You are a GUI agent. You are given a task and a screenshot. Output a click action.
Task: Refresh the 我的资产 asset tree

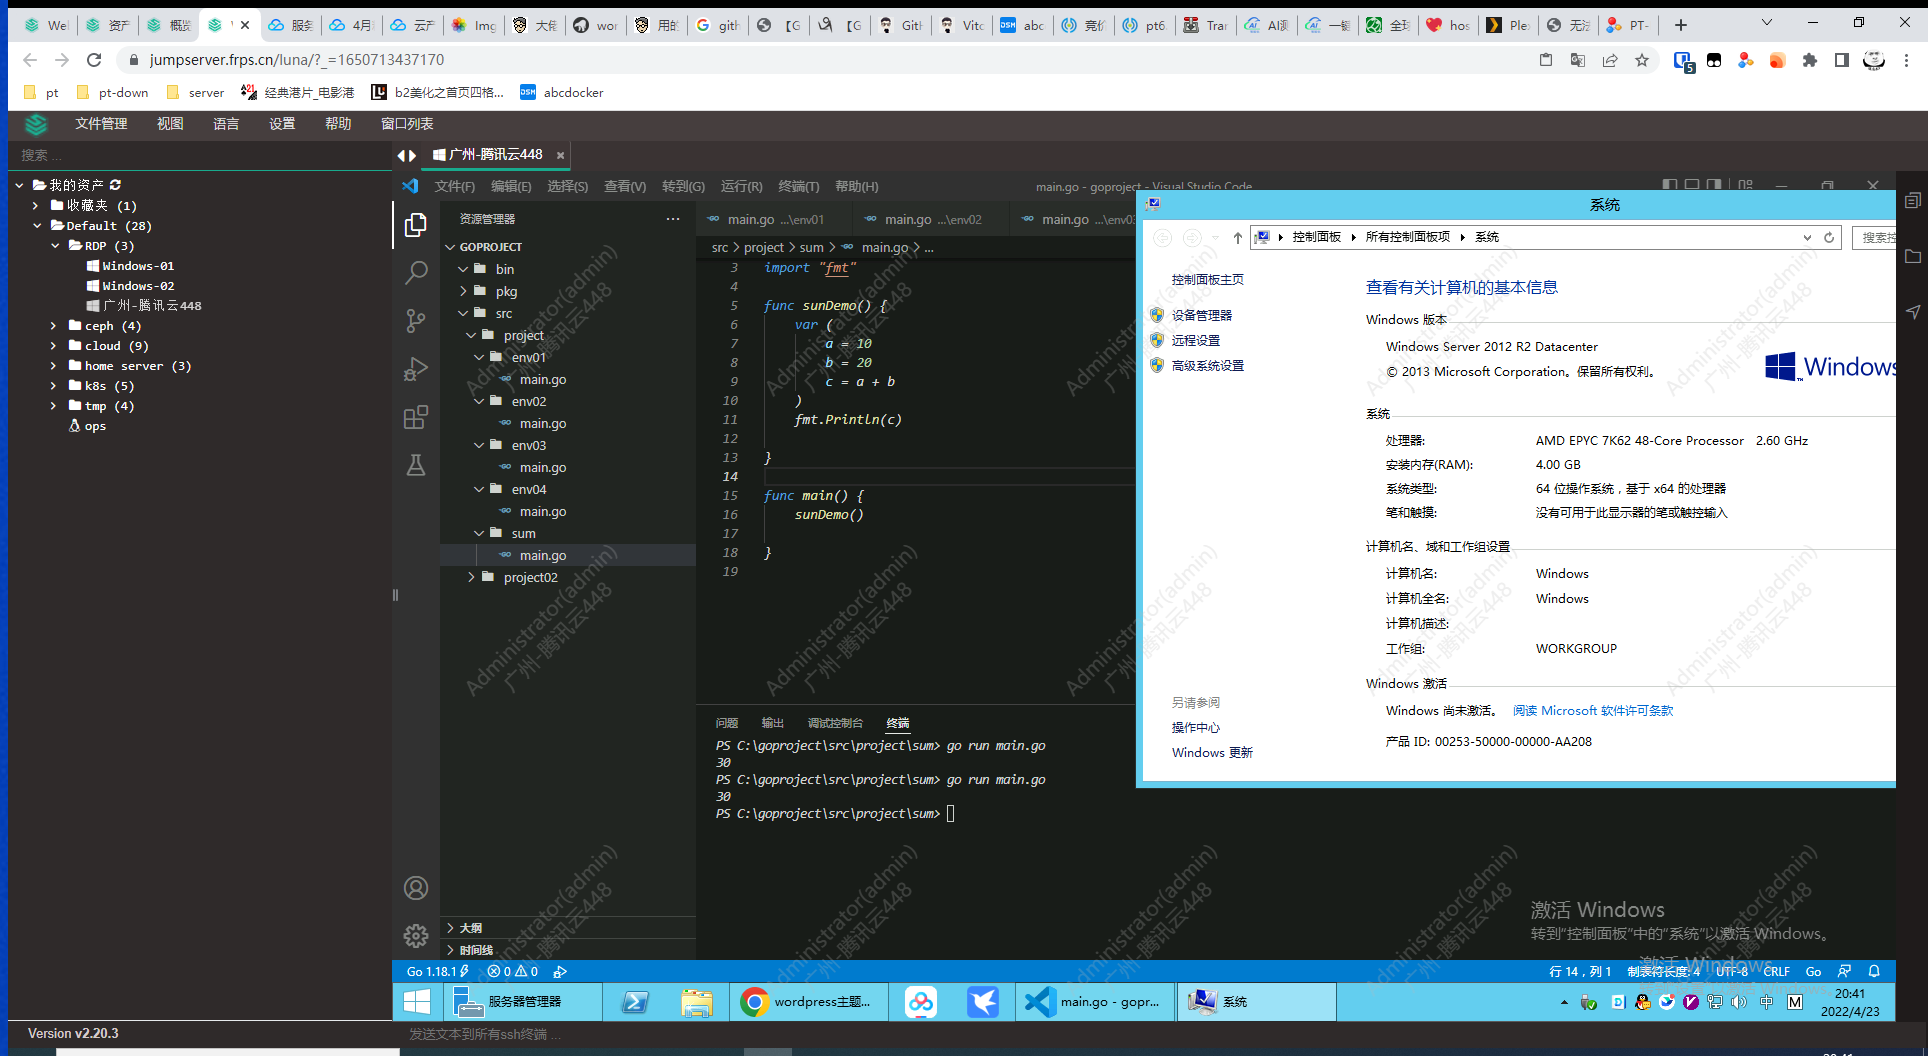(115, 185)
